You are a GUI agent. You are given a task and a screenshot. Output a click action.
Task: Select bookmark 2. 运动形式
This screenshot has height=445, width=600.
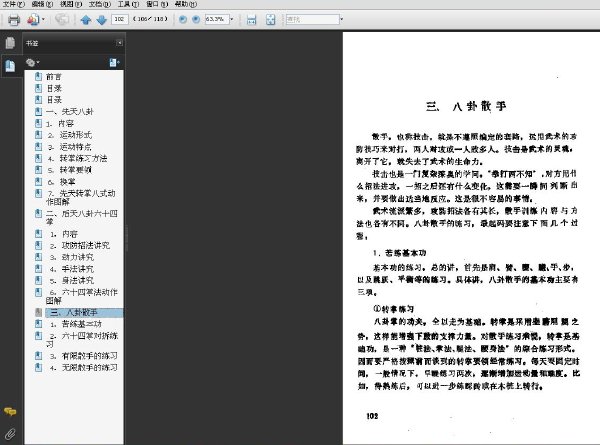tap(69, 135)
